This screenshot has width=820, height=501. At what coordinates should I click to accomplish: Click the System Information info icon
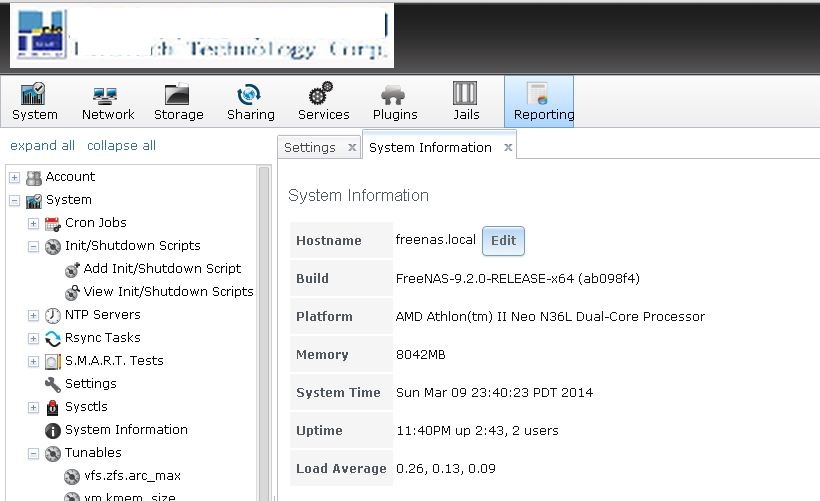52,431
